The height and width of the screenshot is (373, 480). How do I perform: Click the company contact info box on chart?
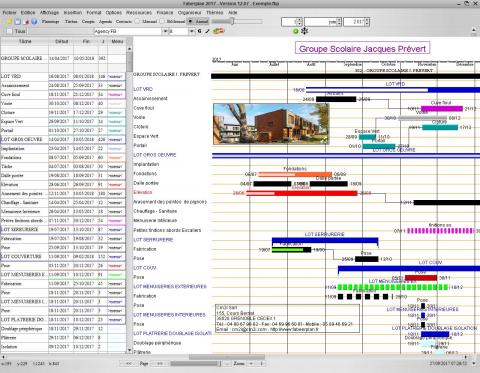point(288,318)
